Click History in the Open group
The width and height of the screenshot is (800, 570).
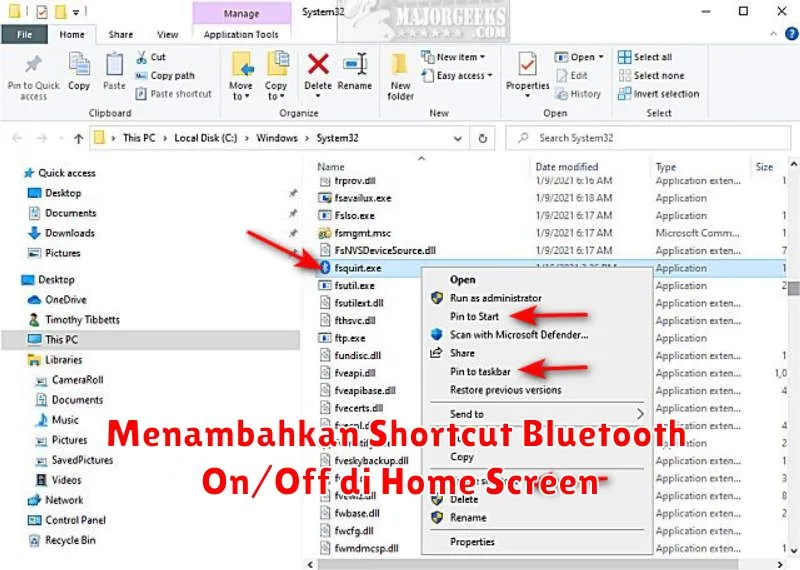(x=578, y=94)
